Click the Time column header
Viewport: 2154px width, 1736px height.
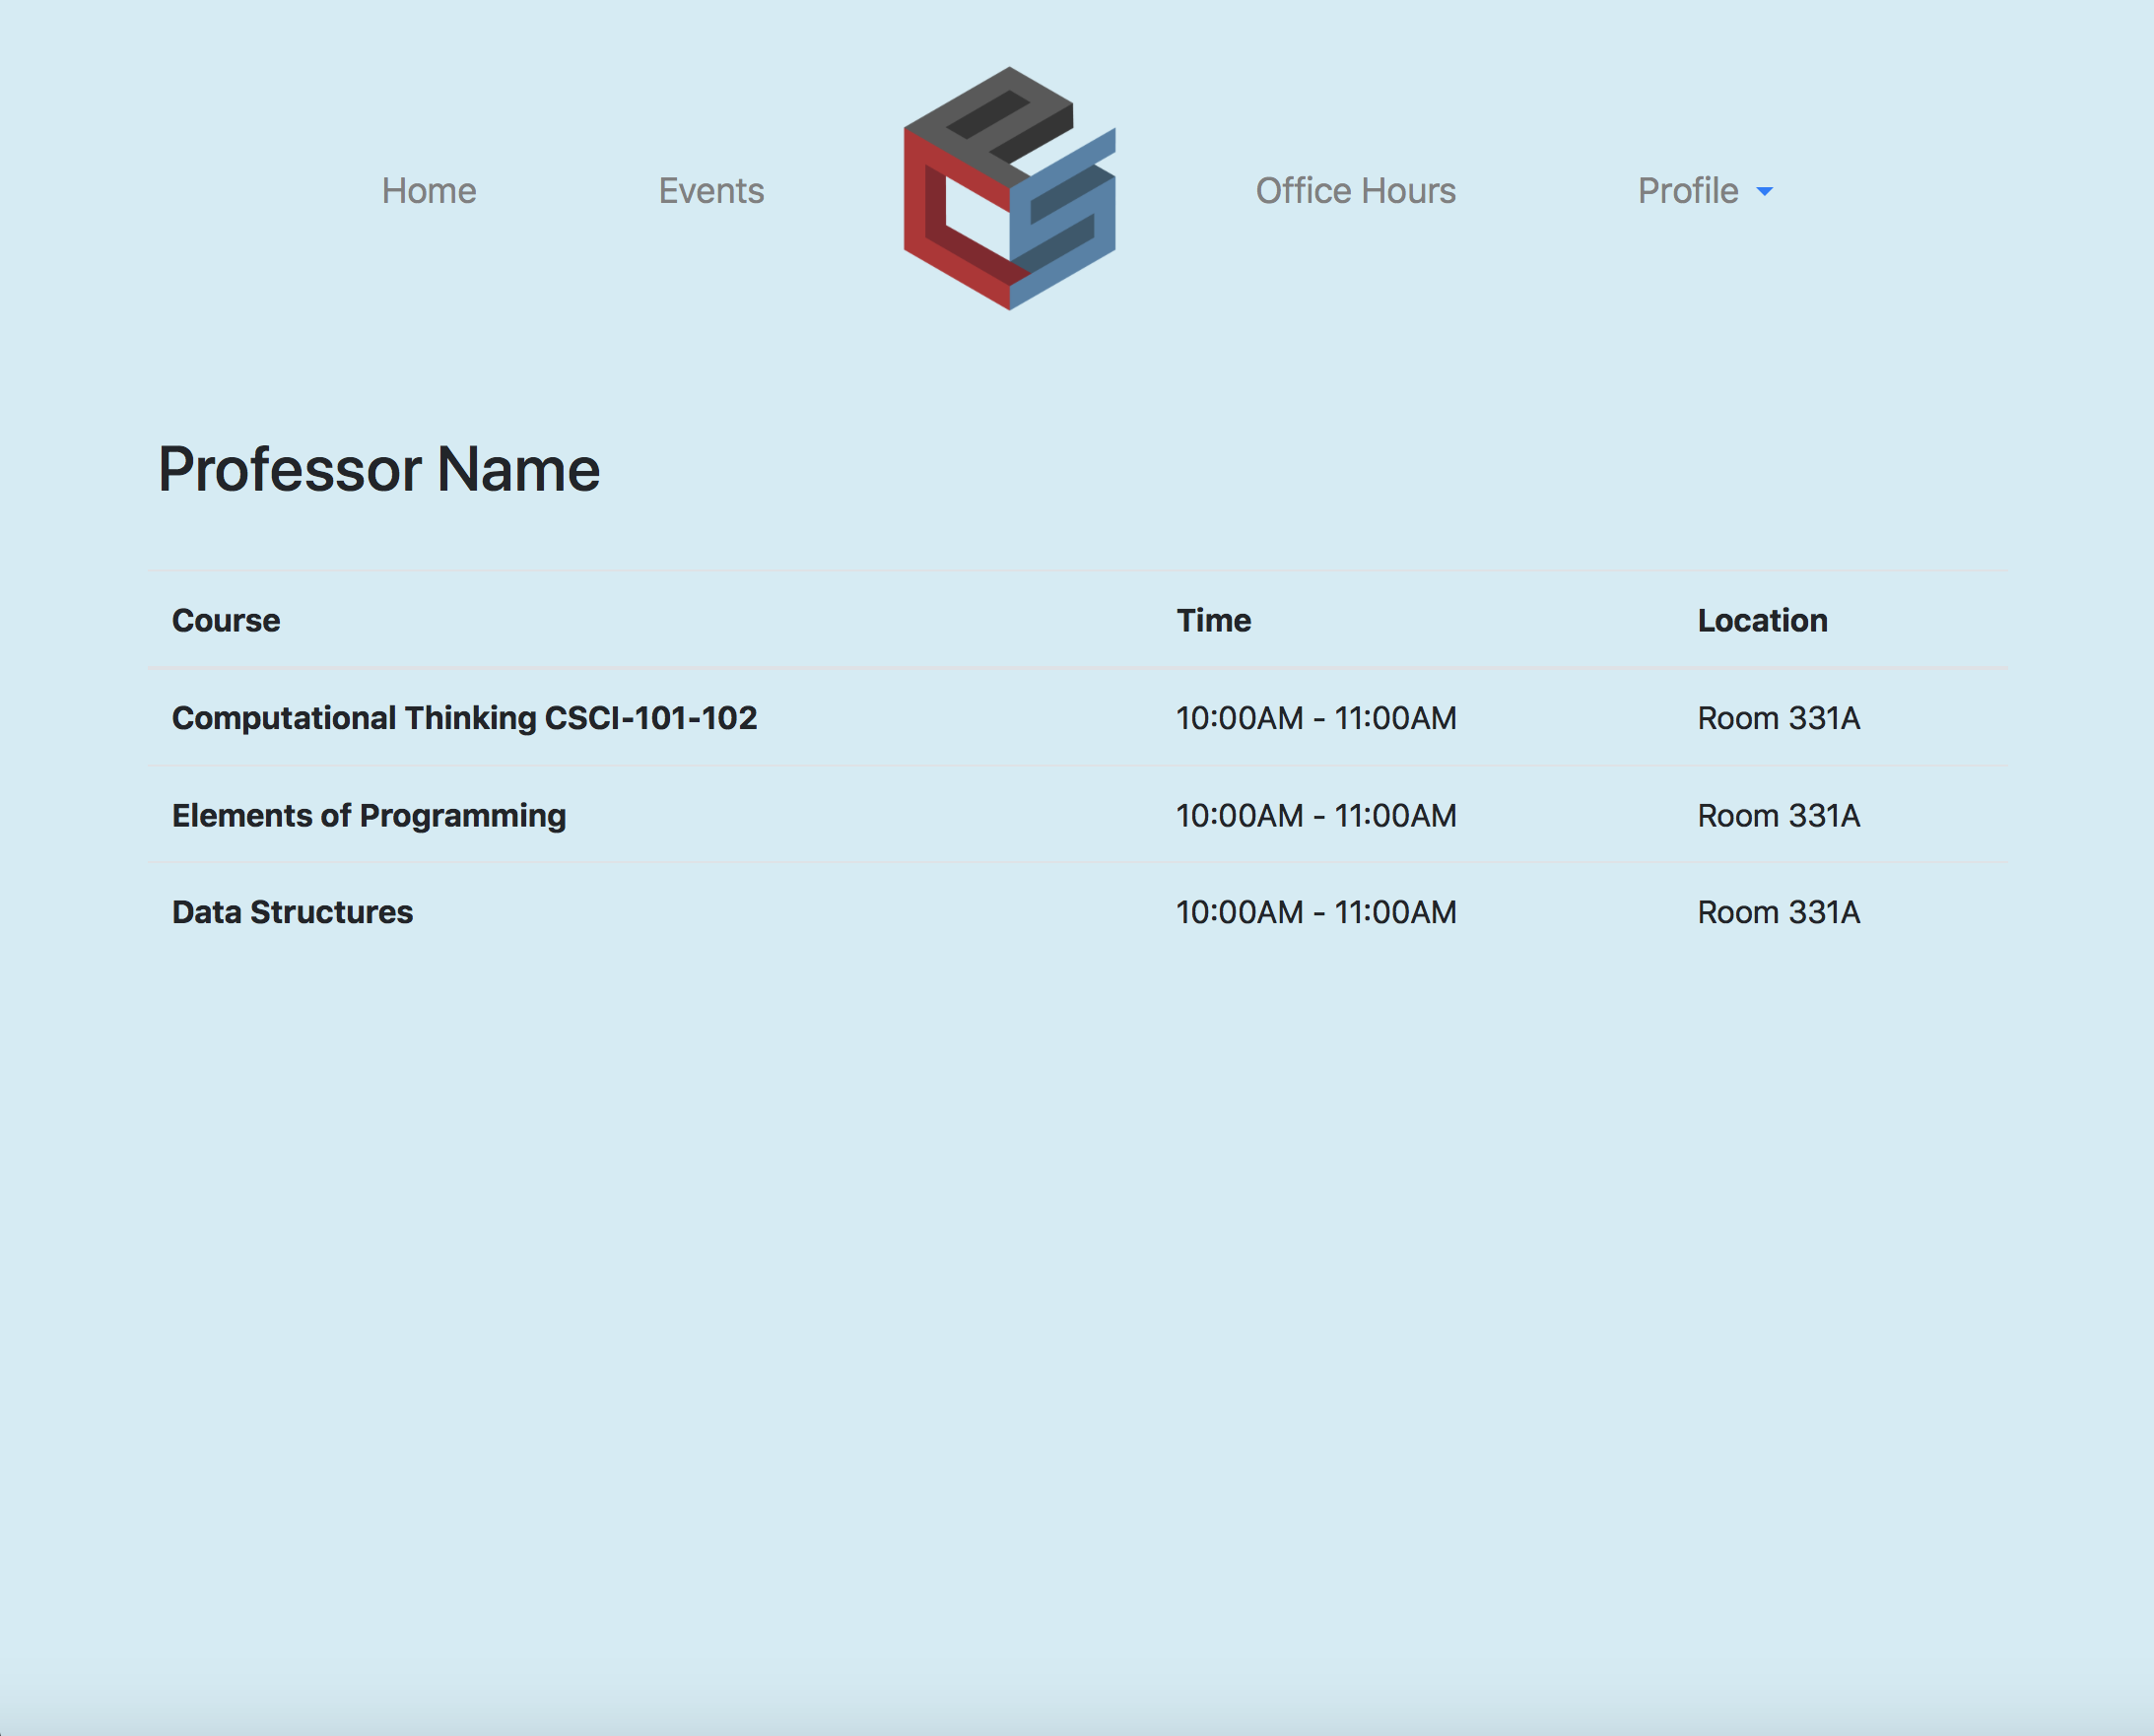tap(1213, 621)
